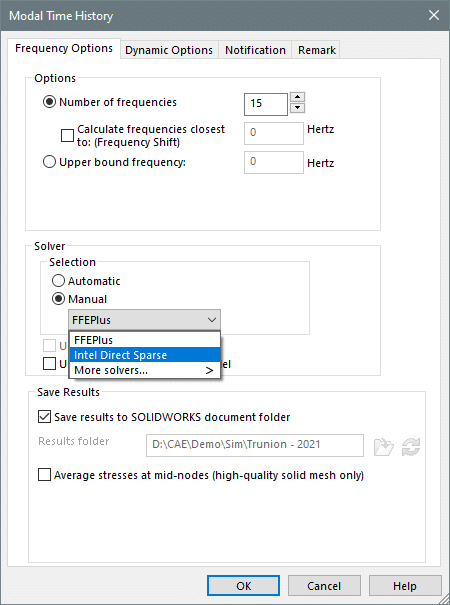Uncheck Save results to SOLIDWORKS document folder
This screenshot has height=605, width=450.
tap(44, 417)
